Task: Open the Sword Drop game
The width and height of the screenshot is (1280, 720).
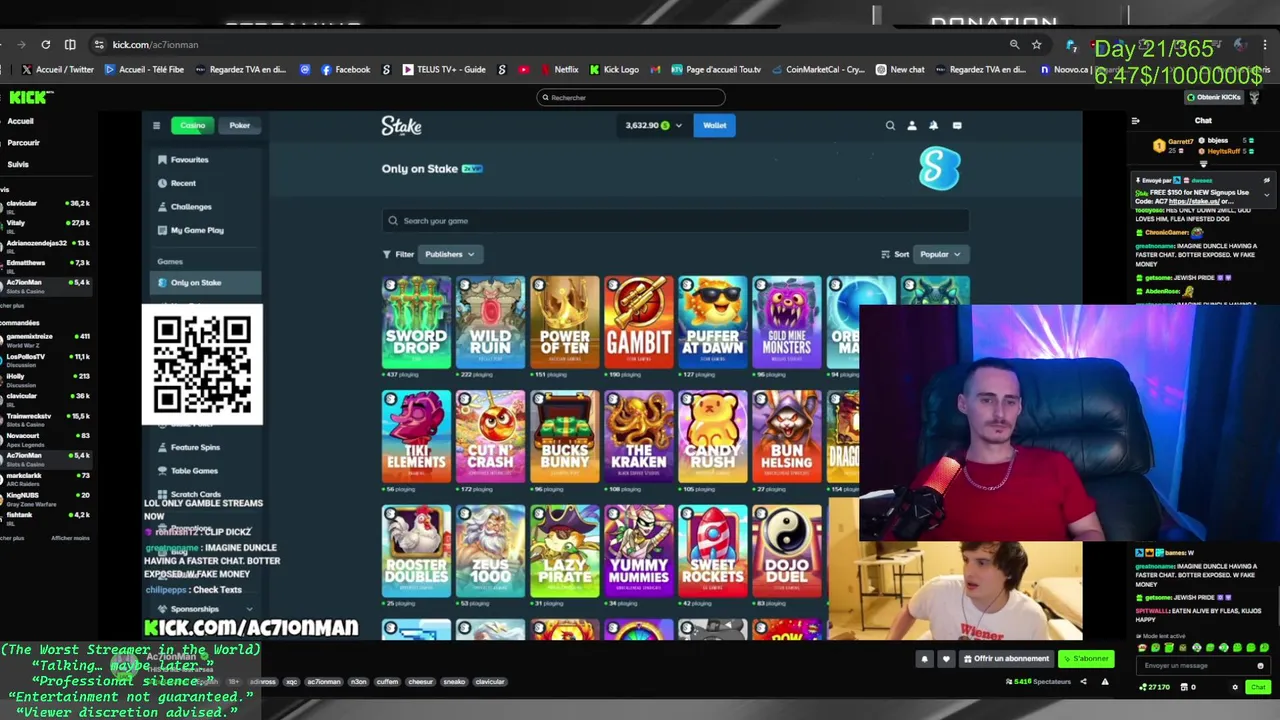Action: 416,323
